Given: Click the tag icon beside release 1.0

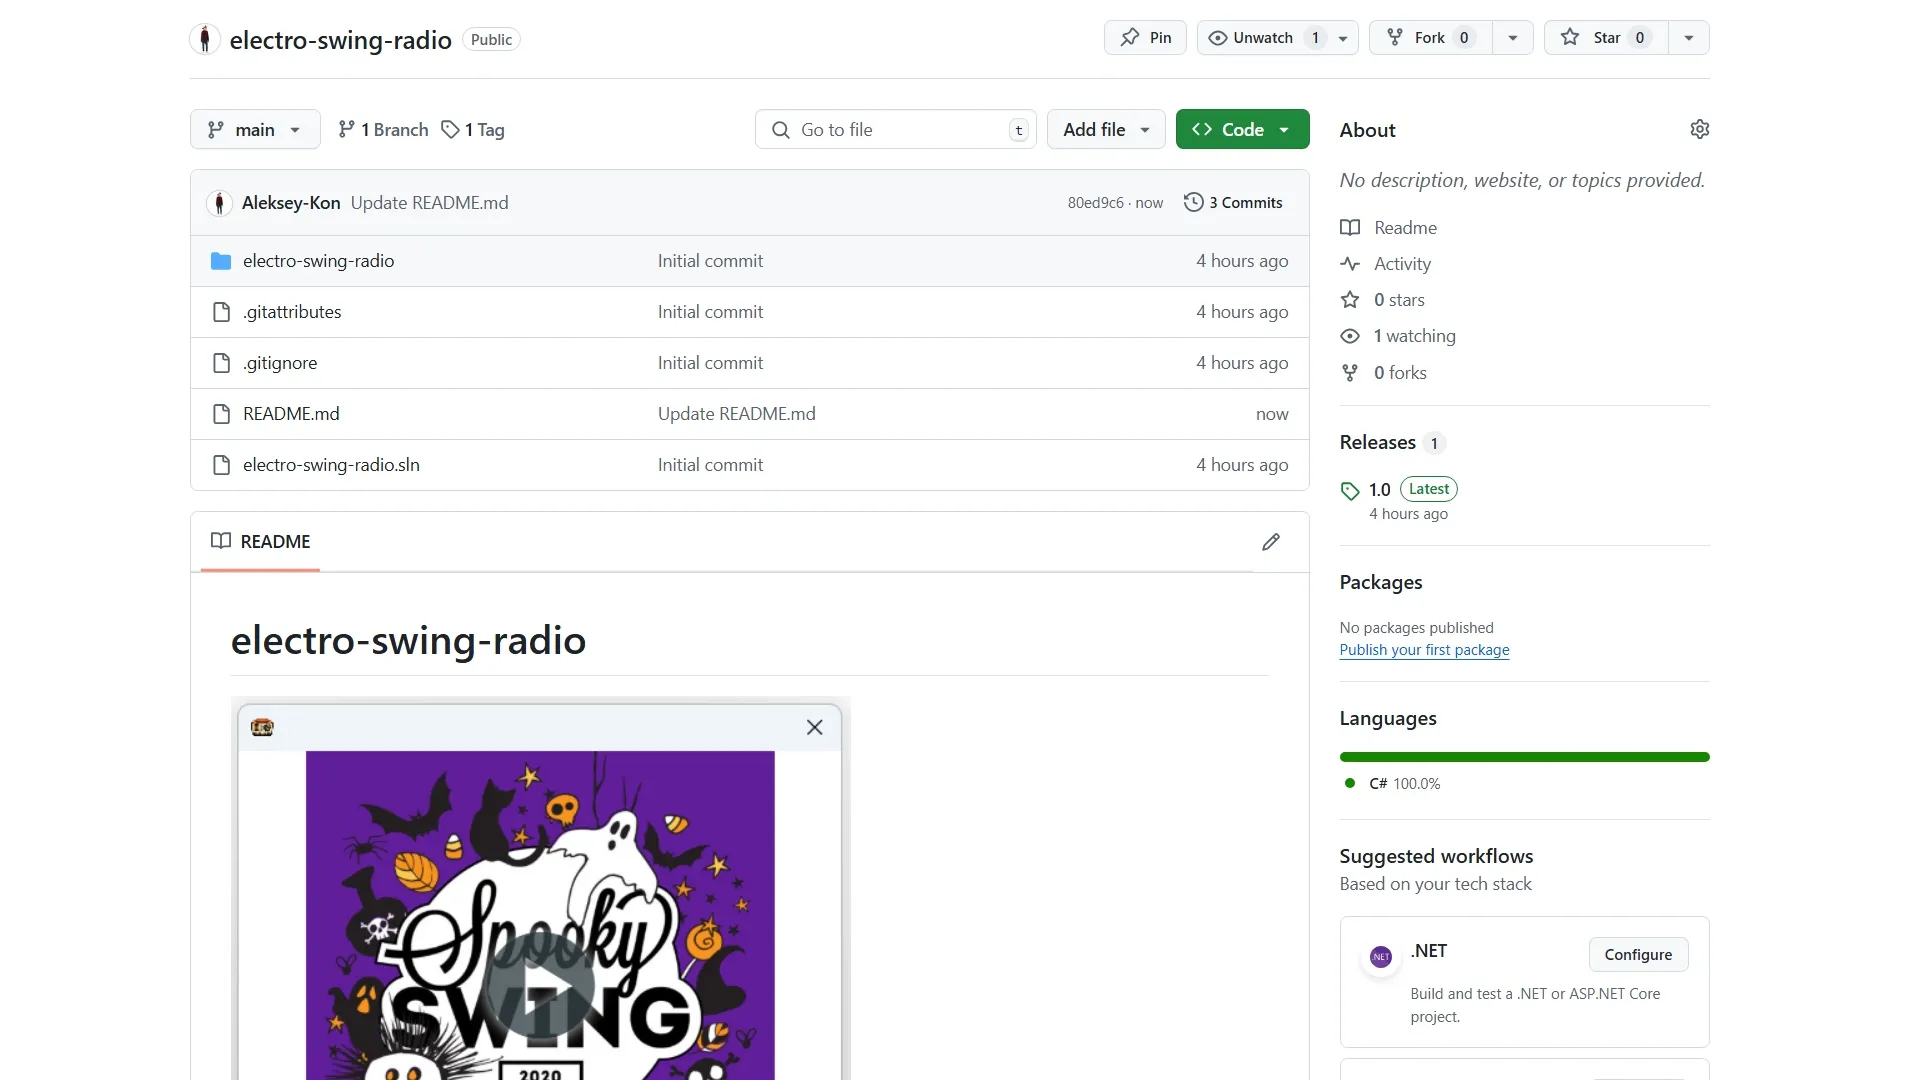Looking at the screenshot, I should [x=1350, y=490].
